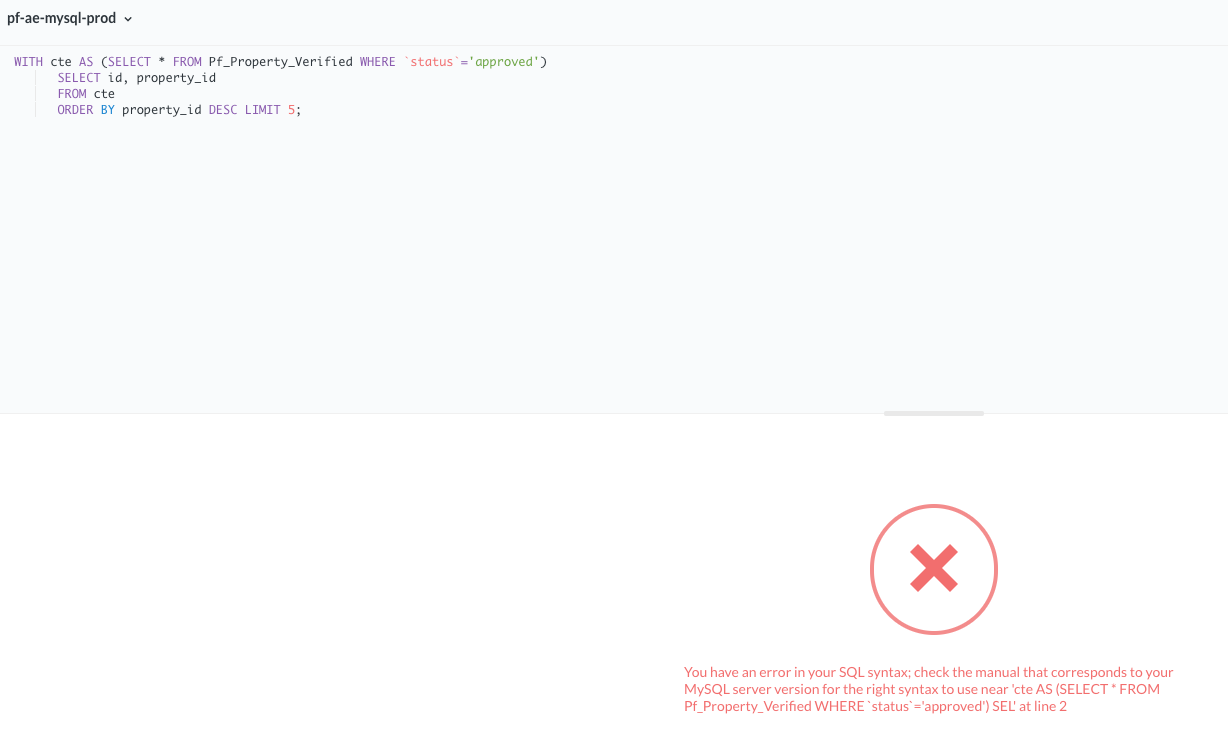Click the chevron beside the database name
The height and width of the screenshot is (743, 1228).
[x=128, y=19]
